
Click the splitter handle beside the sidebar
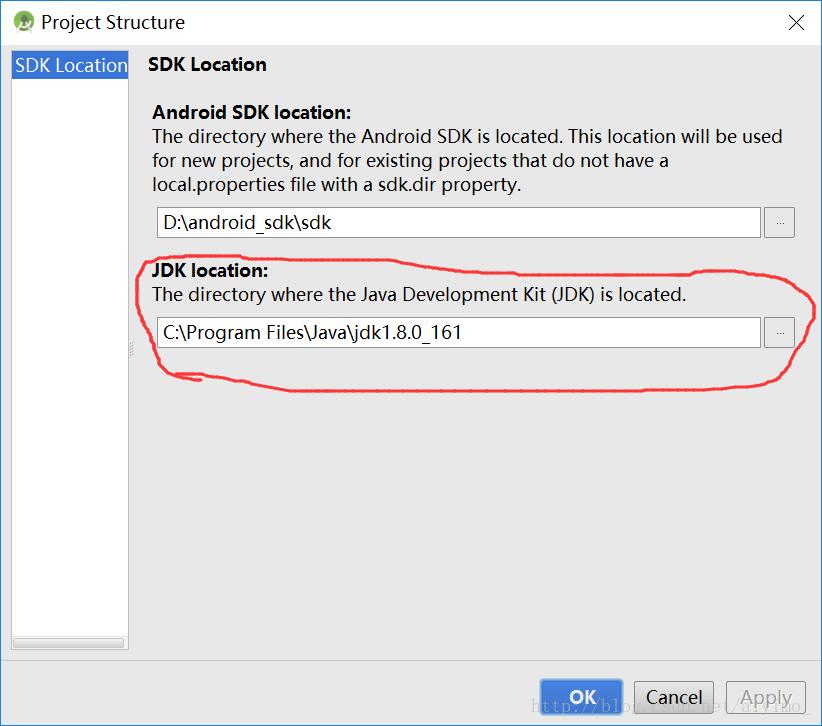[131, 349]
